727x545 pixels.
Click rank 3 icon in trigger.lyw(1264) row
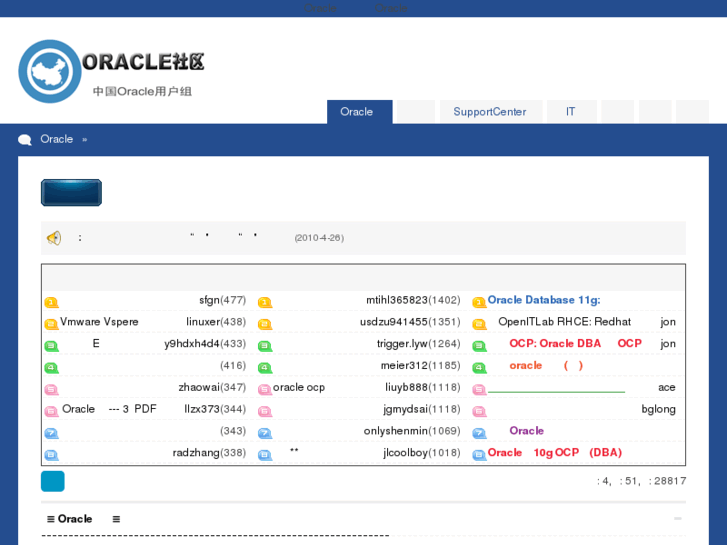265,346
